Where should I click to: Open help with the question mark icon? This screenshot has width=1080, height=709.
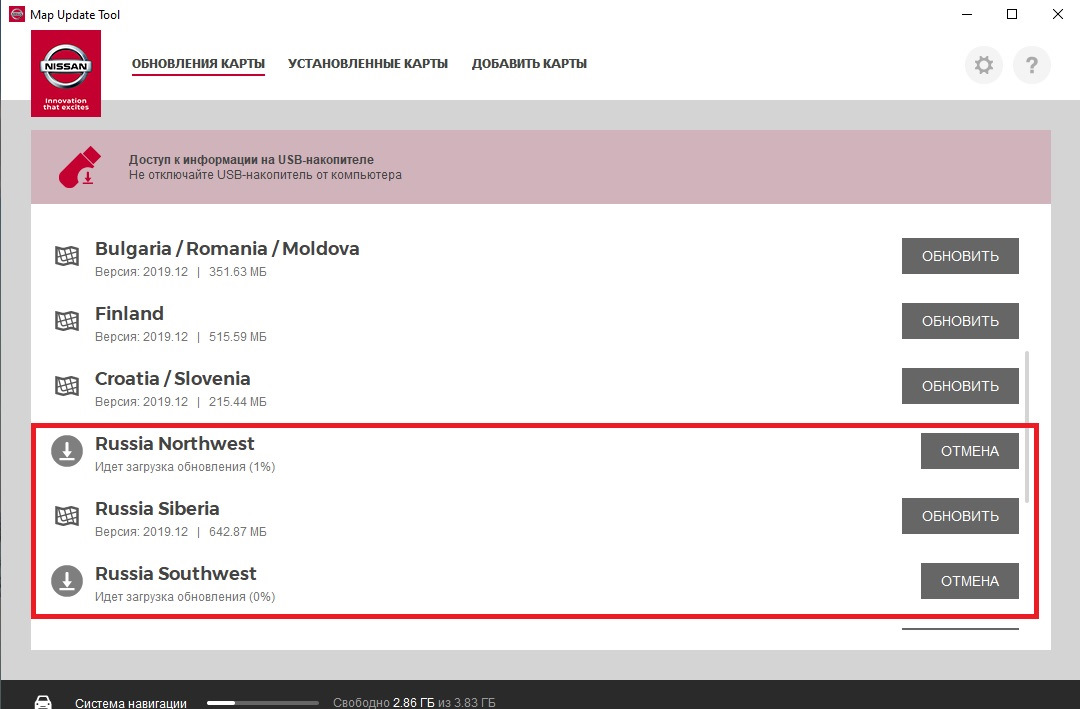[x=1032, y=65]
